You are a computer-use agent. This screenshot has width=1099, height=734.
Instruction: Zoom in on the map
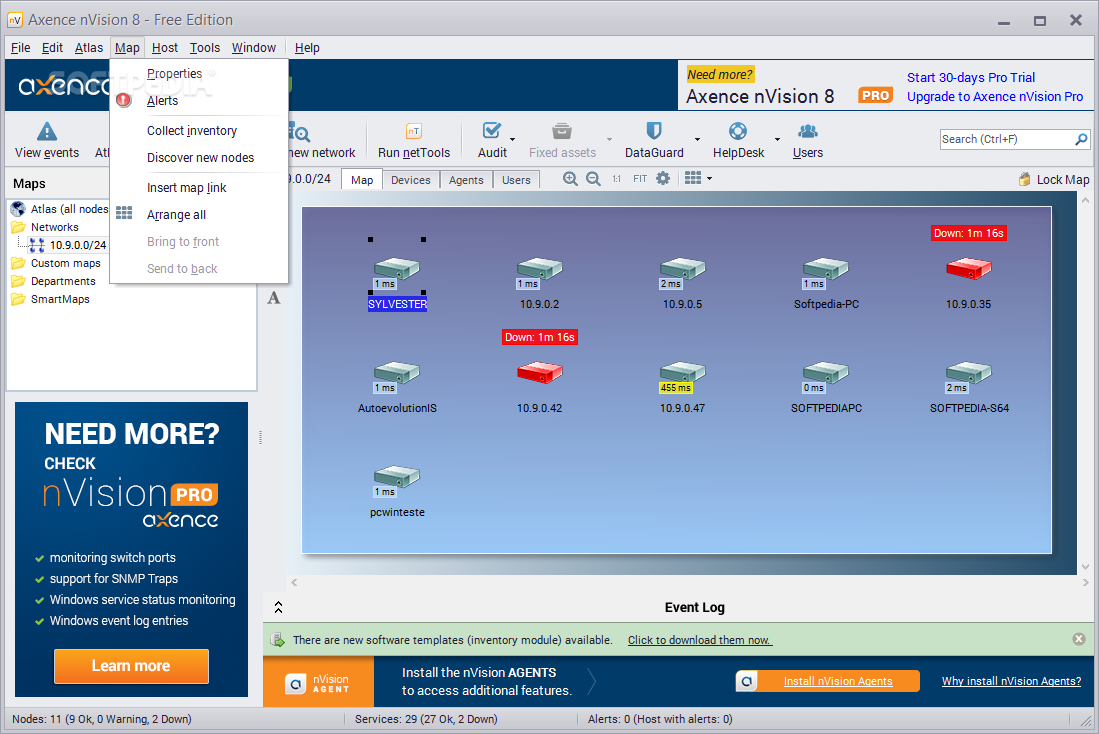tap(571, 179)
